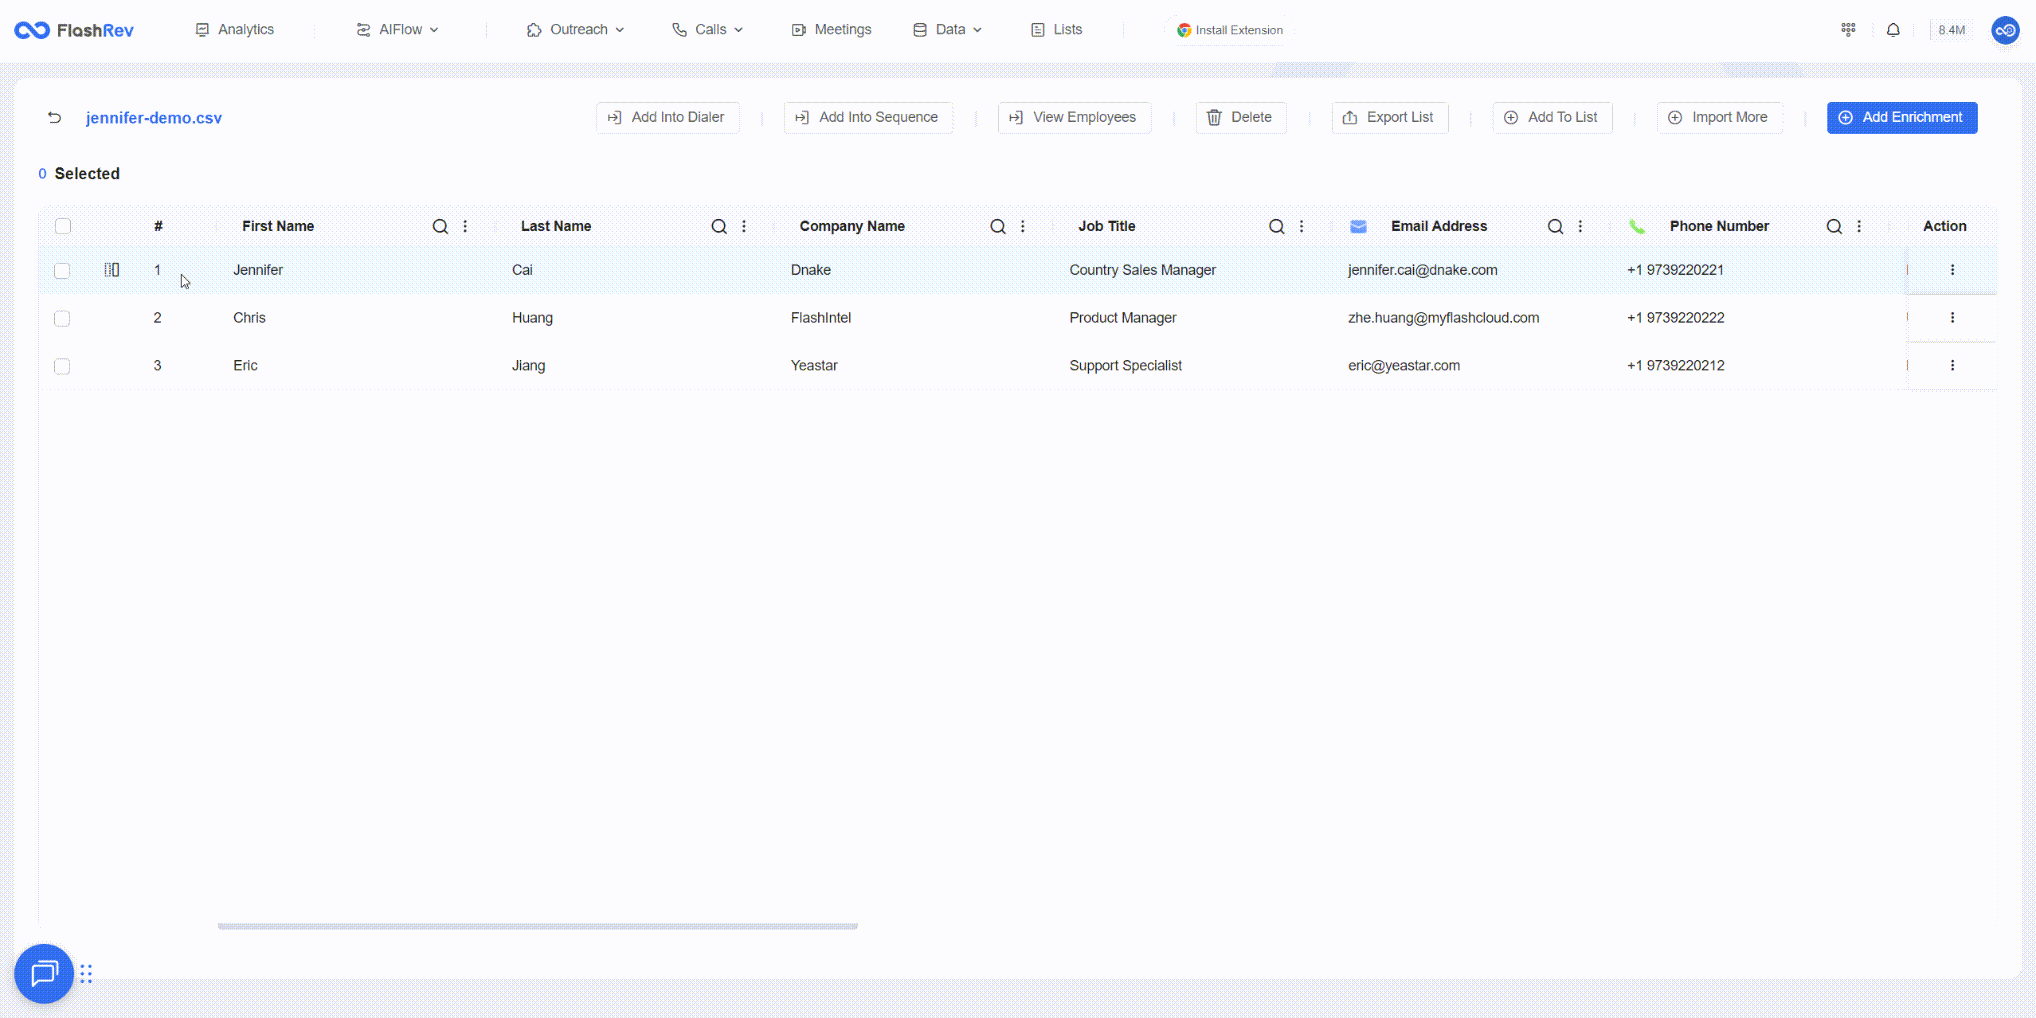Expand the Outreach dropdown menu

[x=576, y=30]
